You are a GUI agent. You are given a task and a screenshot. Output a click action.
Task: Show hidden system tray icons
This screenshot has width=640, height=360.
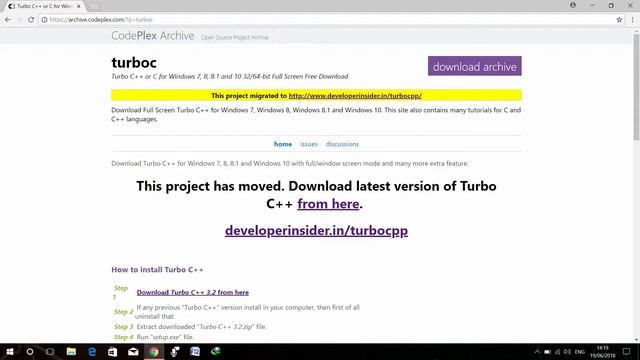537,351
